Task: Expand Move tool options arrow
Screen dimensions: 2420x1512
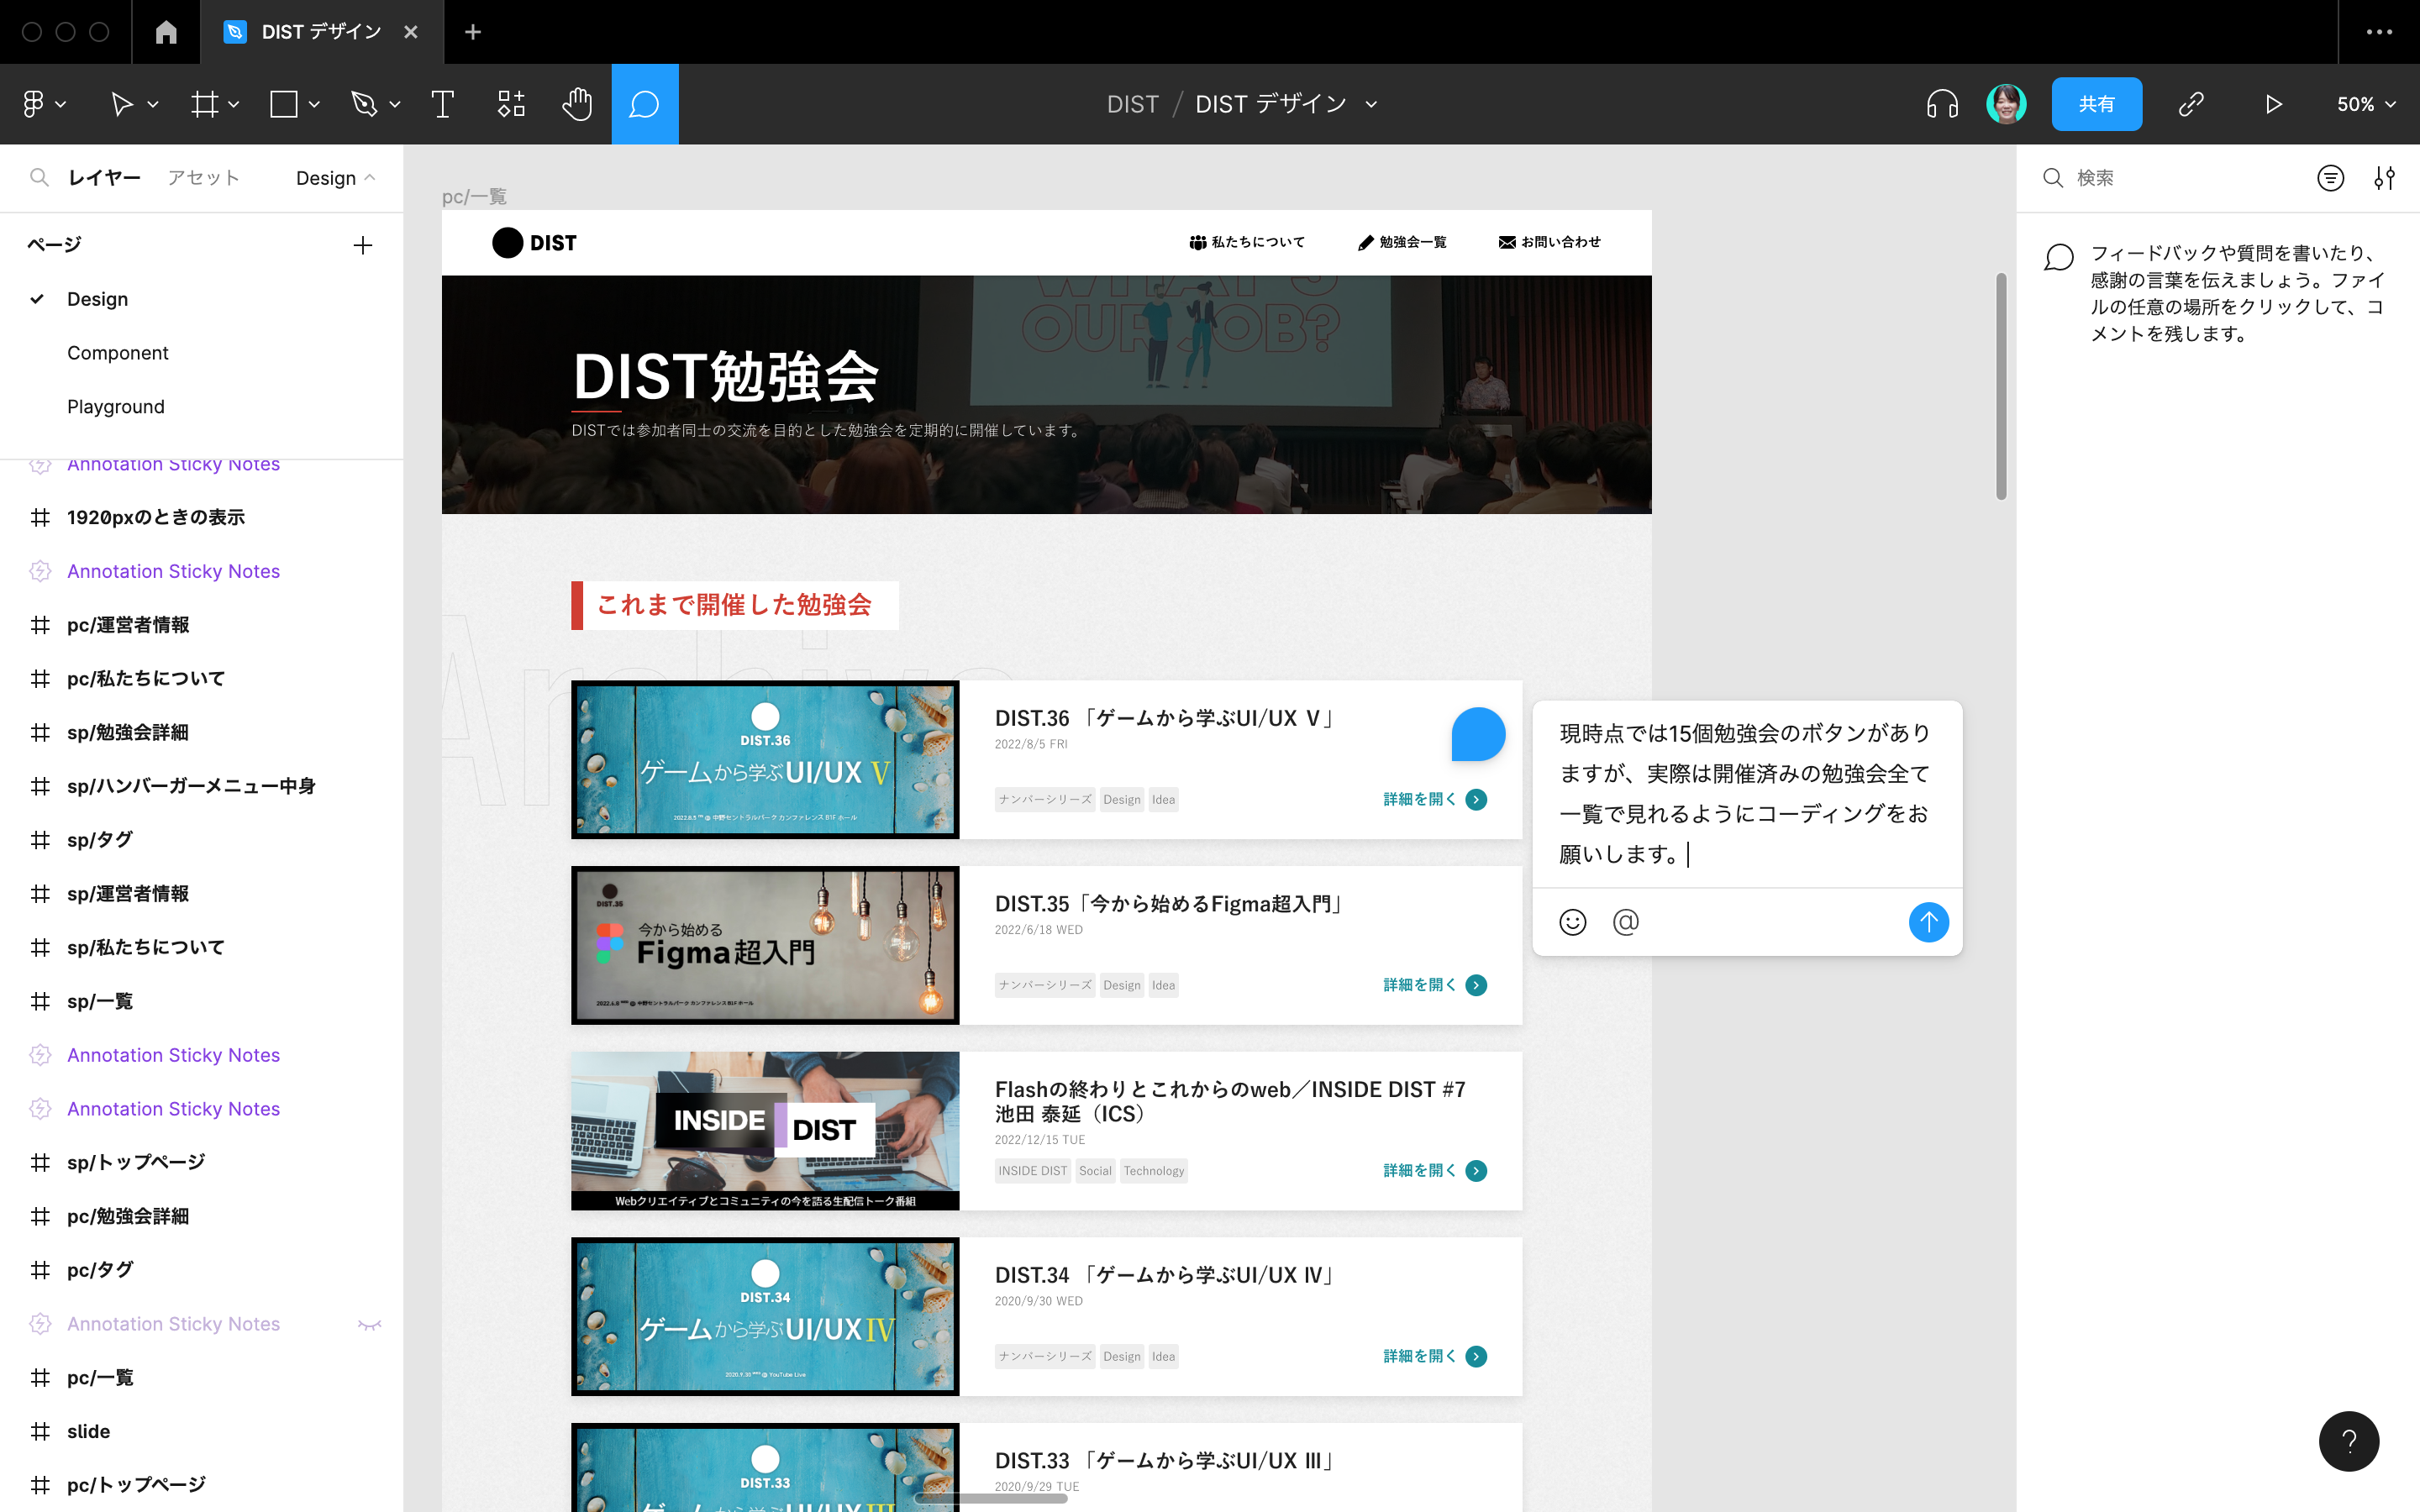Action: click(153, 104)
